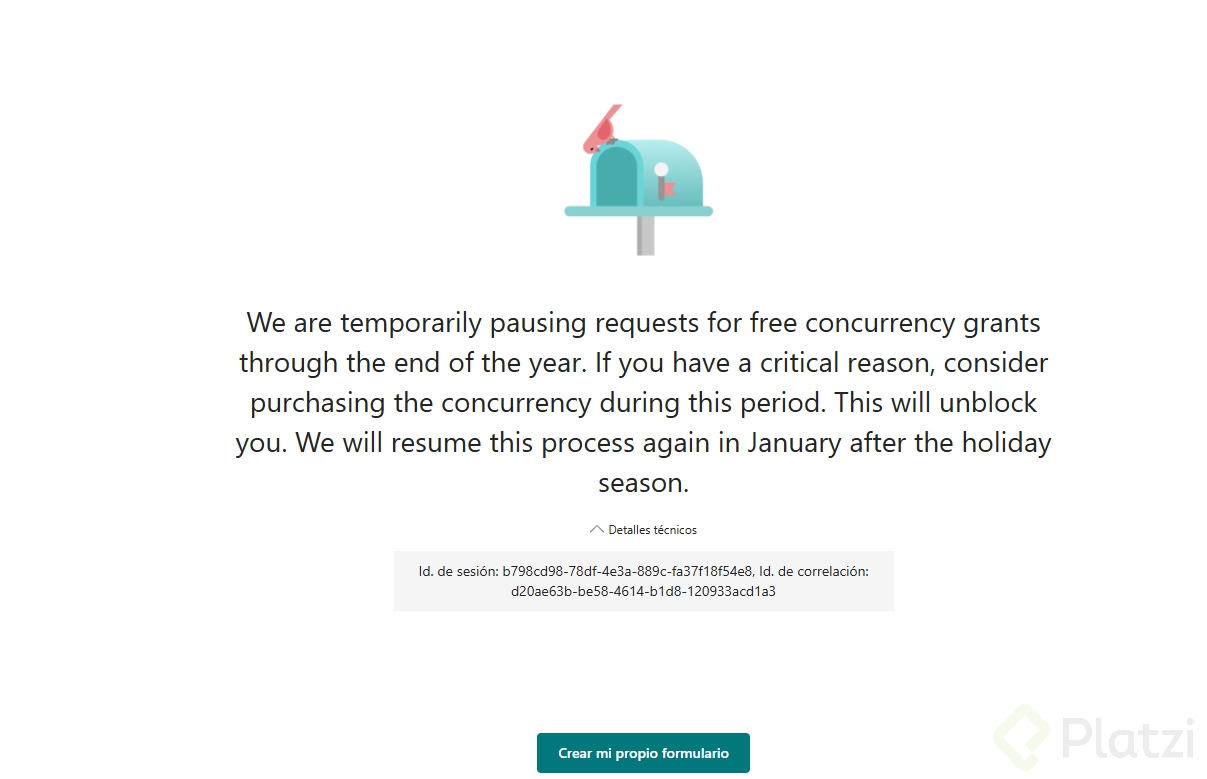Image resolution: width=1207 pixels, height=779 pixels.
Task: Click the word 'season.' ending the message
Action: [643, 483]
